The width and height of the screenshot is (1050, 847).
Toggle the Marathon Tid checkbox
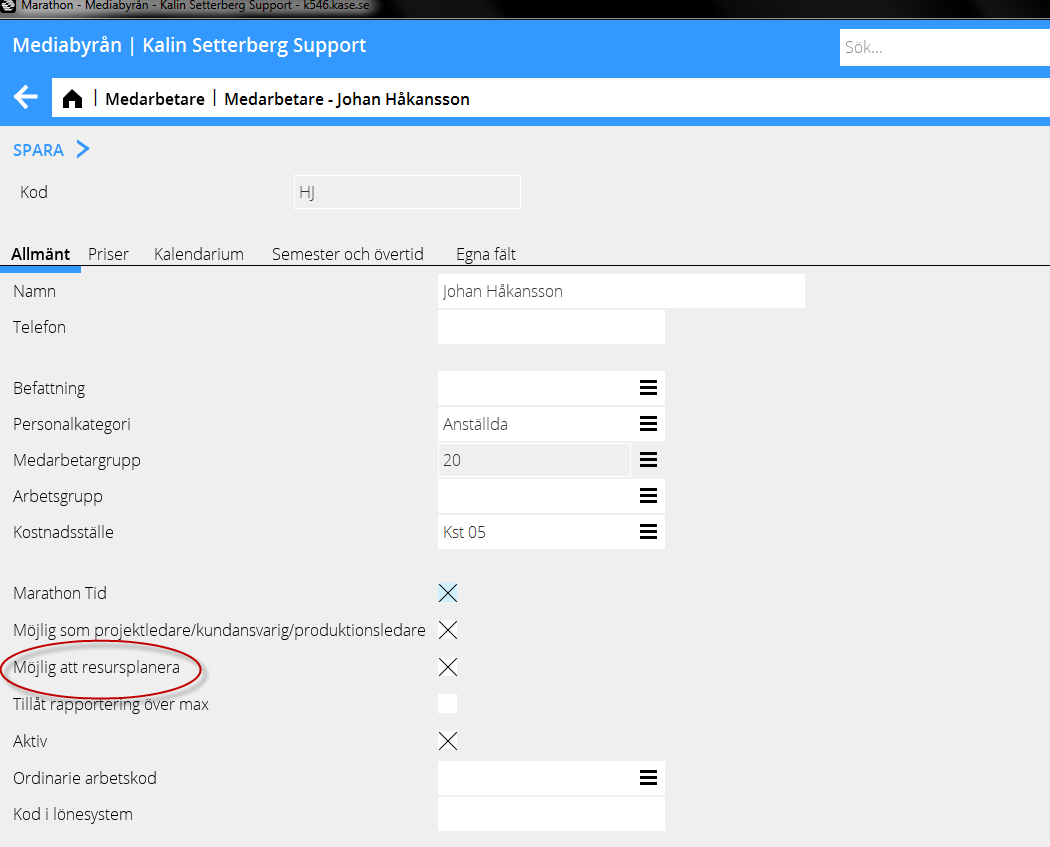point(448,593)
